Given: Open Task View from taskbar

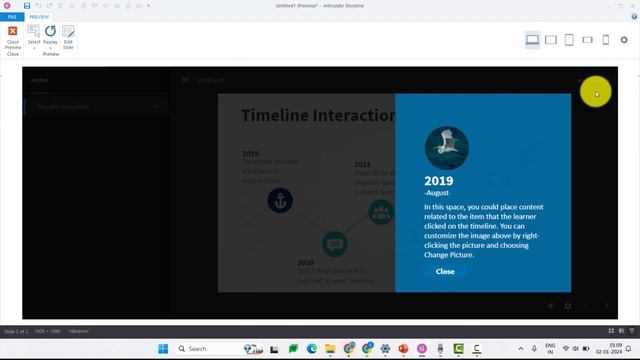Looking at the screenshot, I should coord(274,349).
